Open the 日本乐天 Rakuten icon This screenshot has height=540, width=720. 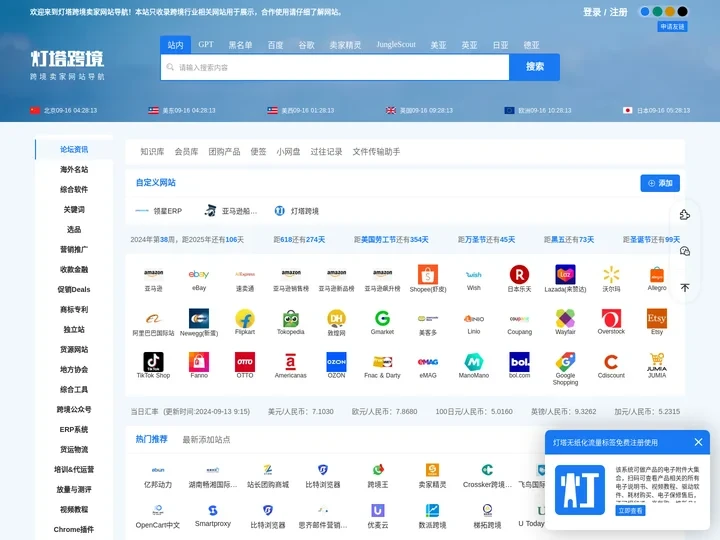(519, 275)
